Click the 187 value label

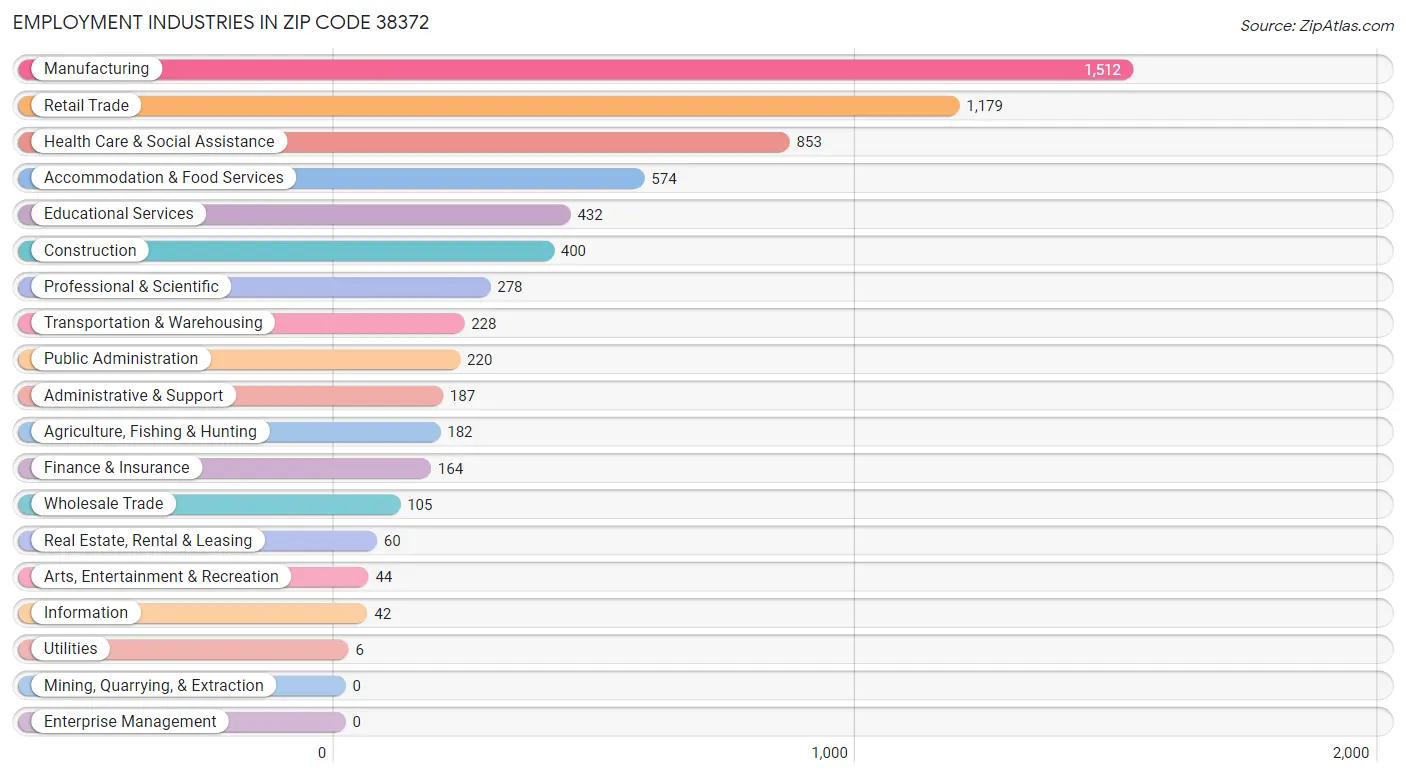462,396
